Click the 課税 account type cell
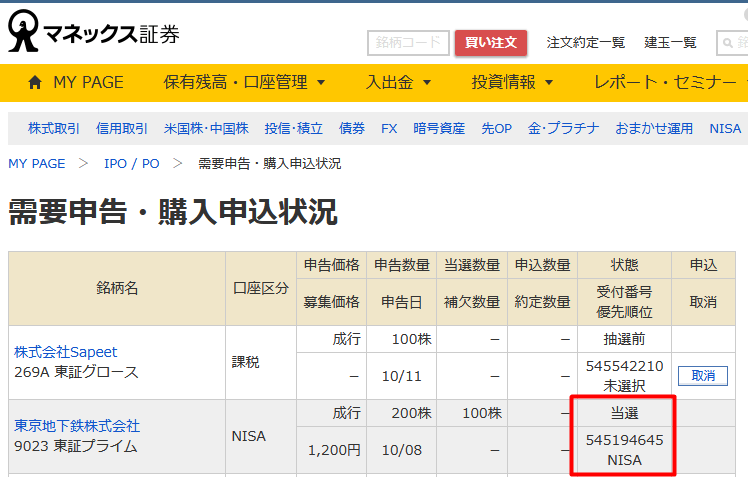Viewport: 748px width, 477px height. coord(261,363)
